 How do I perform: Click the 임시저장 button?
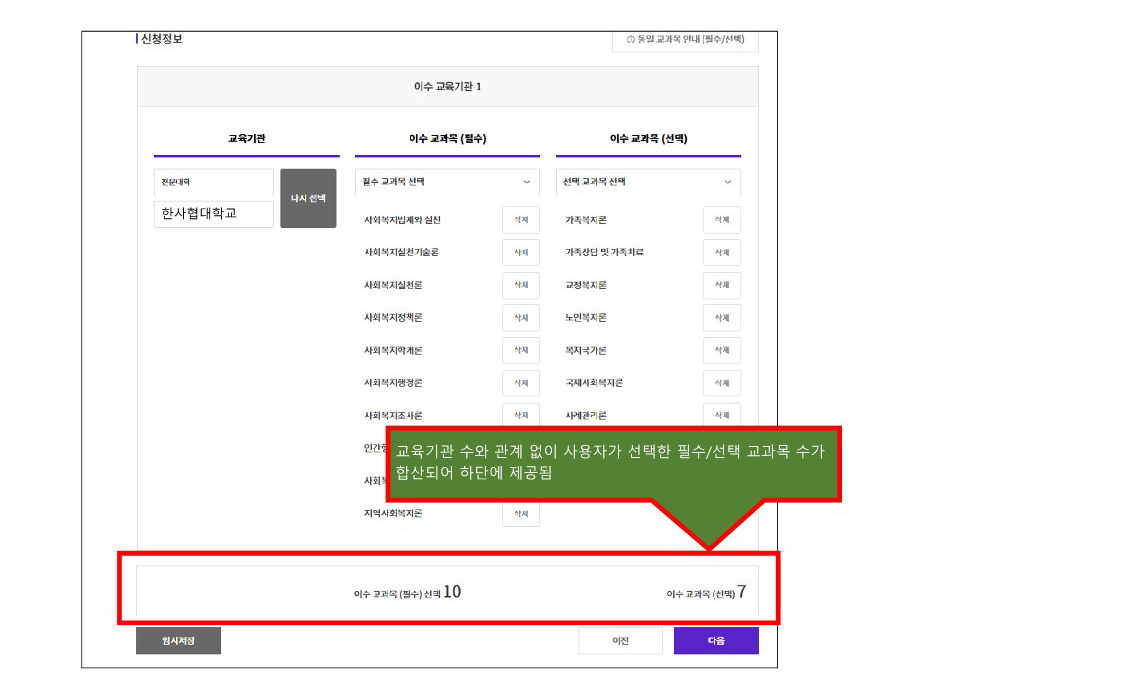point(178,641)
